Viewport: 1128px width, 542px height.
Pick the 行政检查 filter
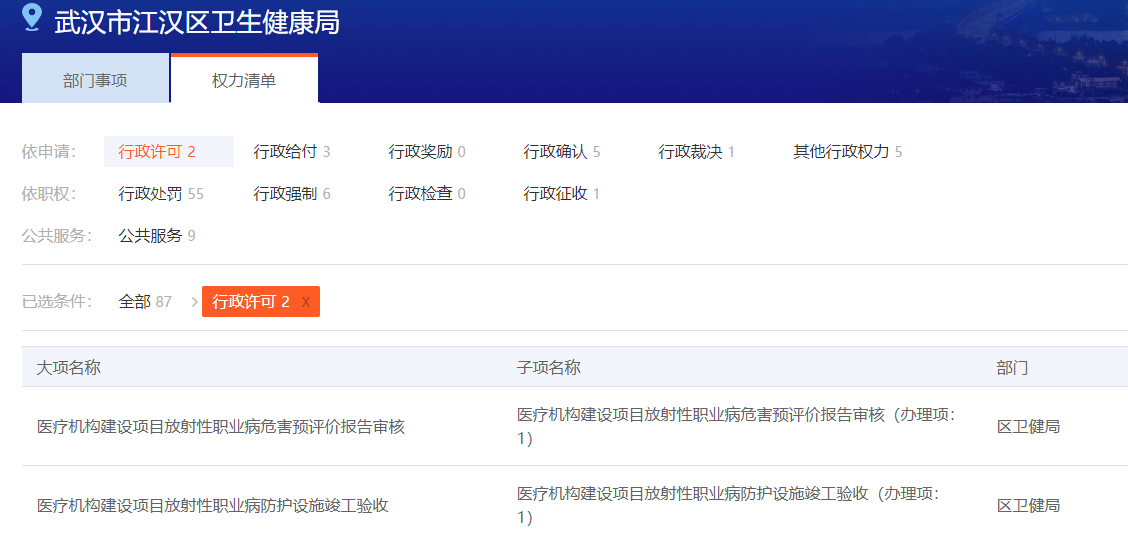coord(427,194)
